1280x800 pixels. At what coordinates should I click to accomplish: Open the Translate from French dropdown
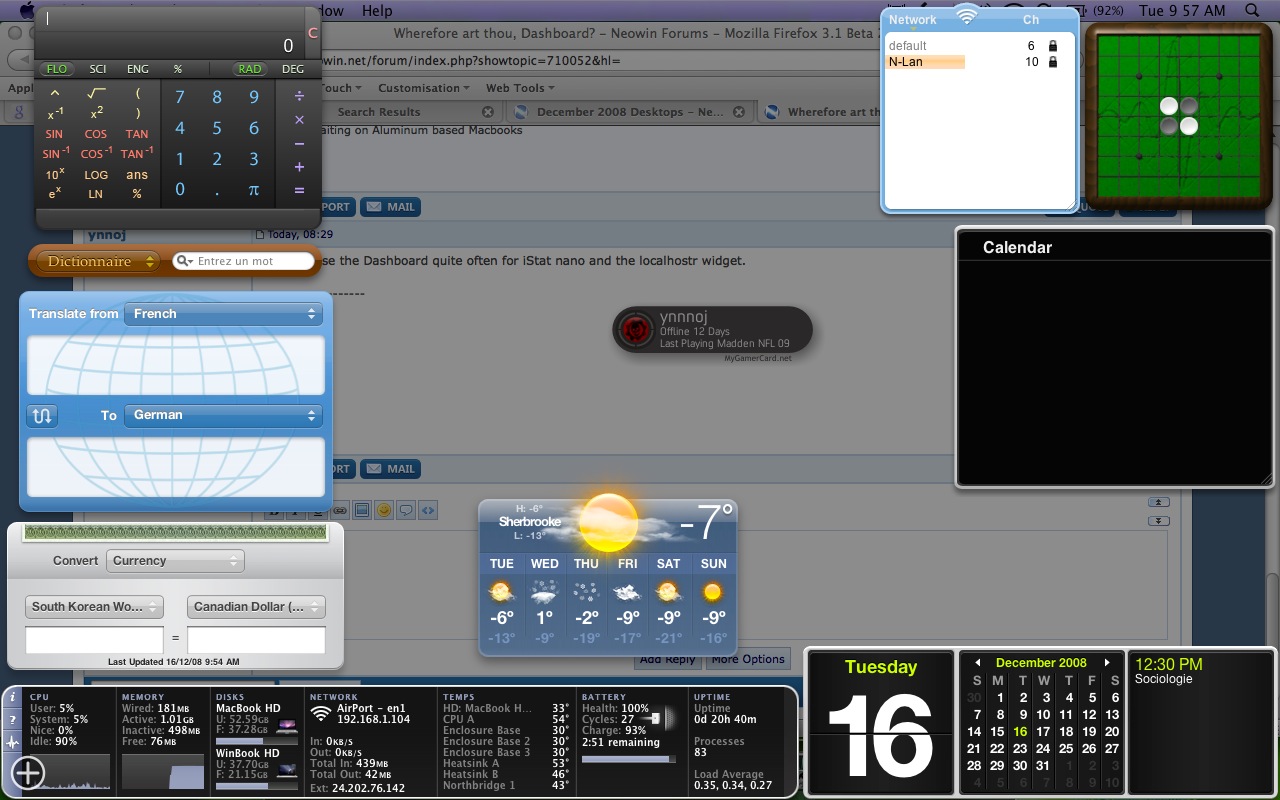(223, 314)
